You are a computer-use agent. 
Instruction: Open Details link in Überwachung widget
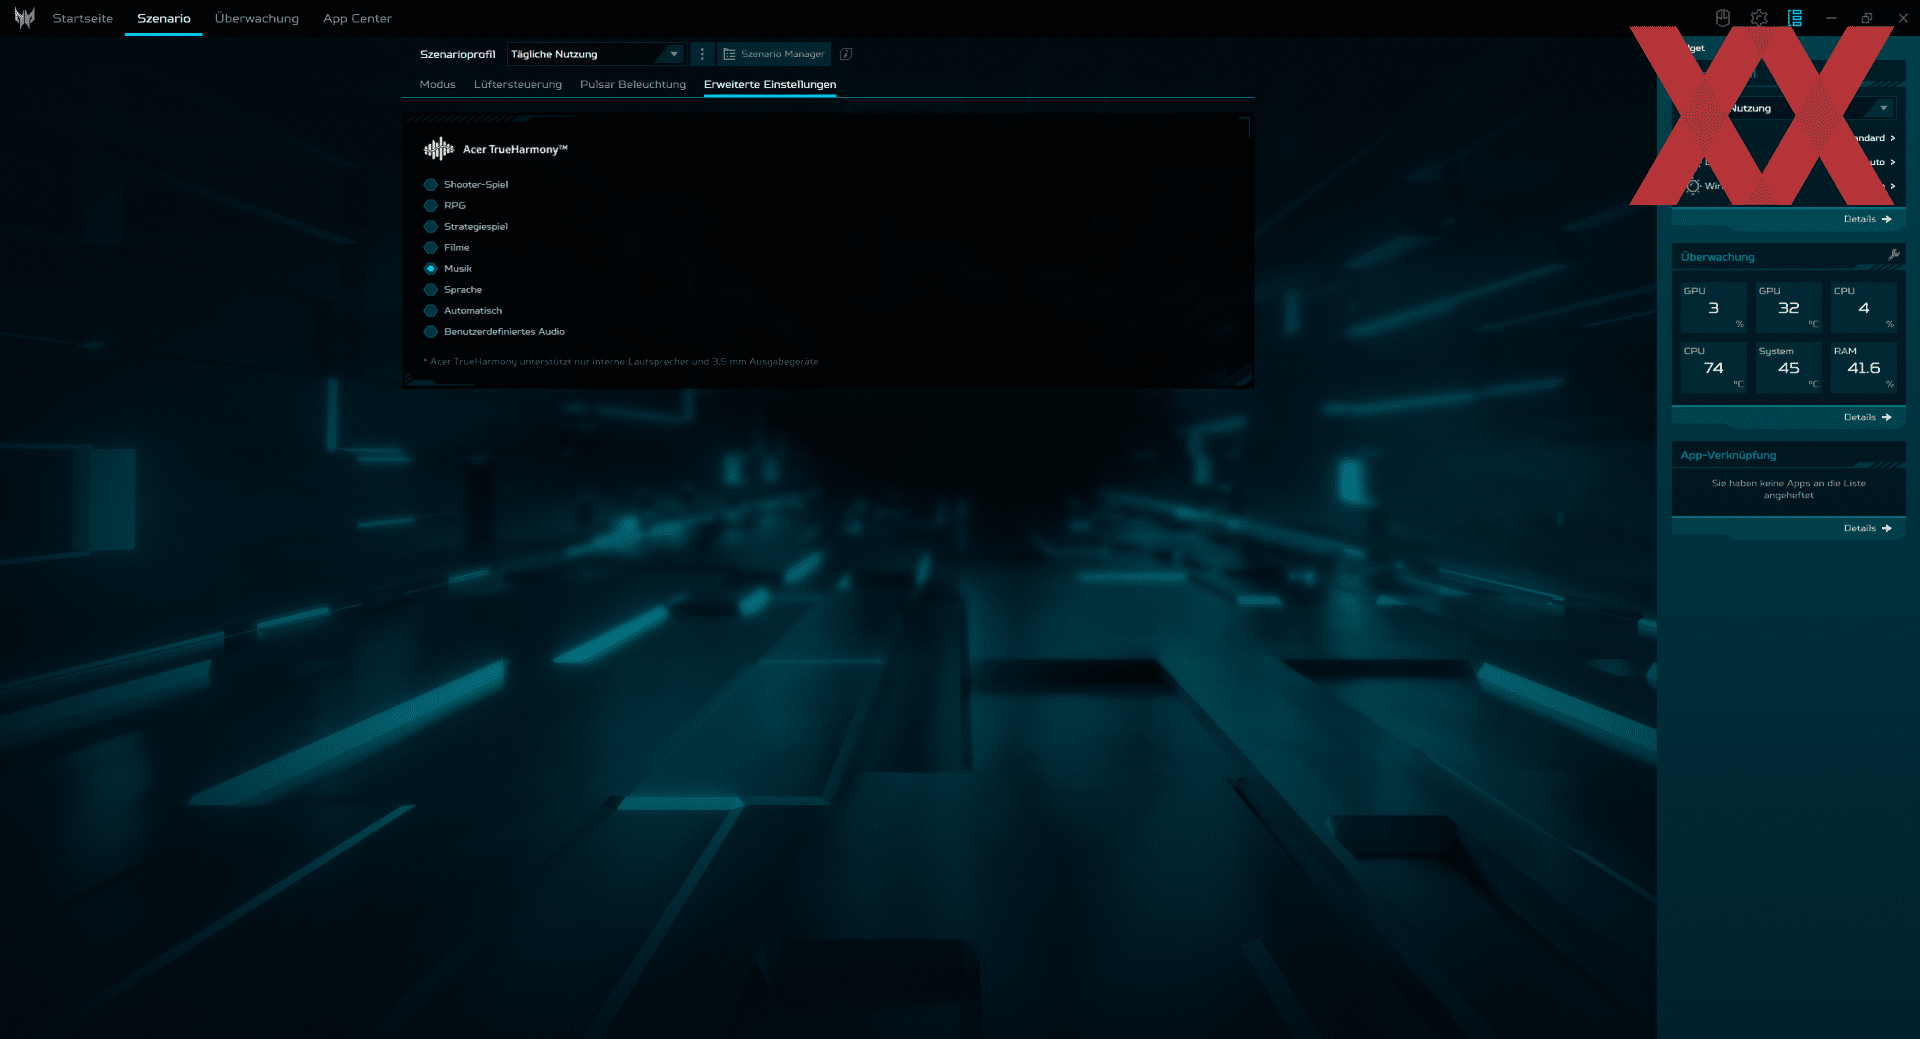coord(1867,417)
